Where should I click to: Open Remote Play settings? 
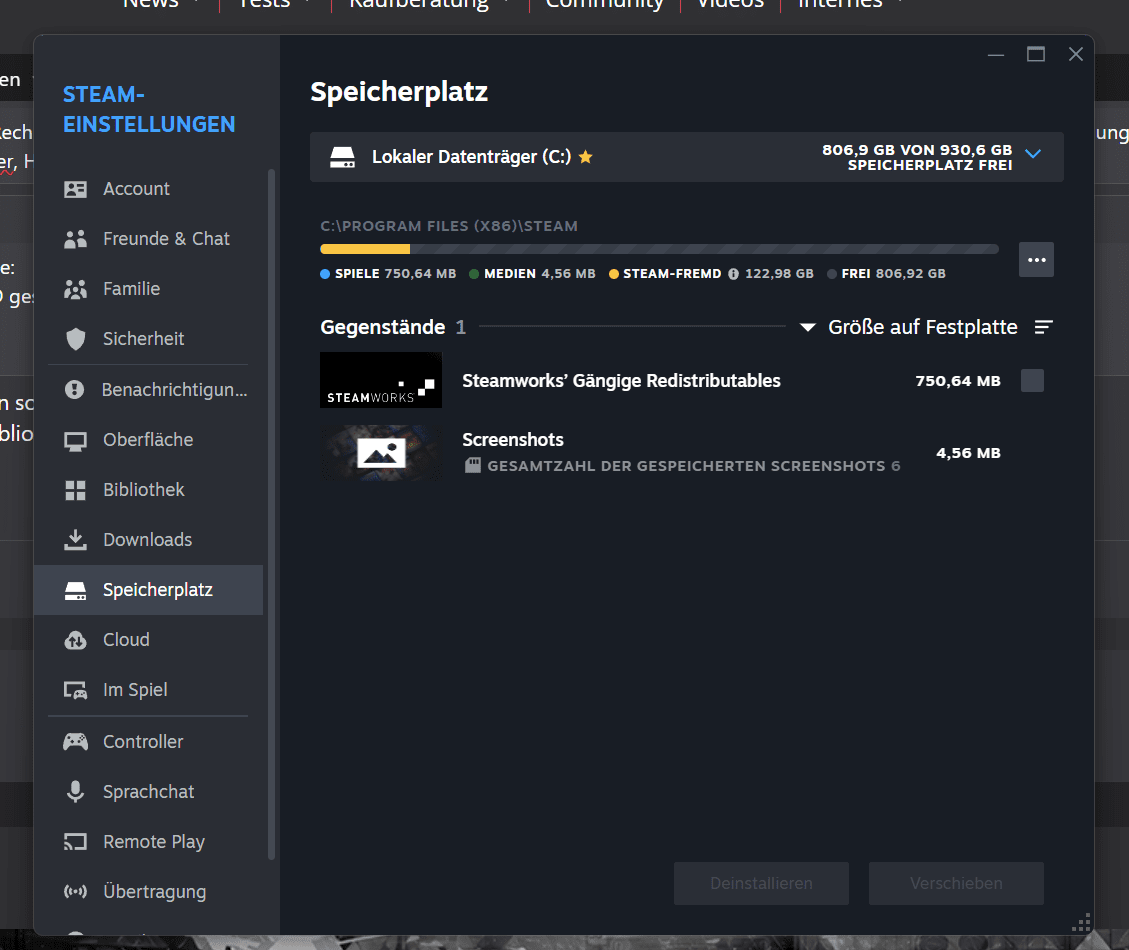click(148, 841)
